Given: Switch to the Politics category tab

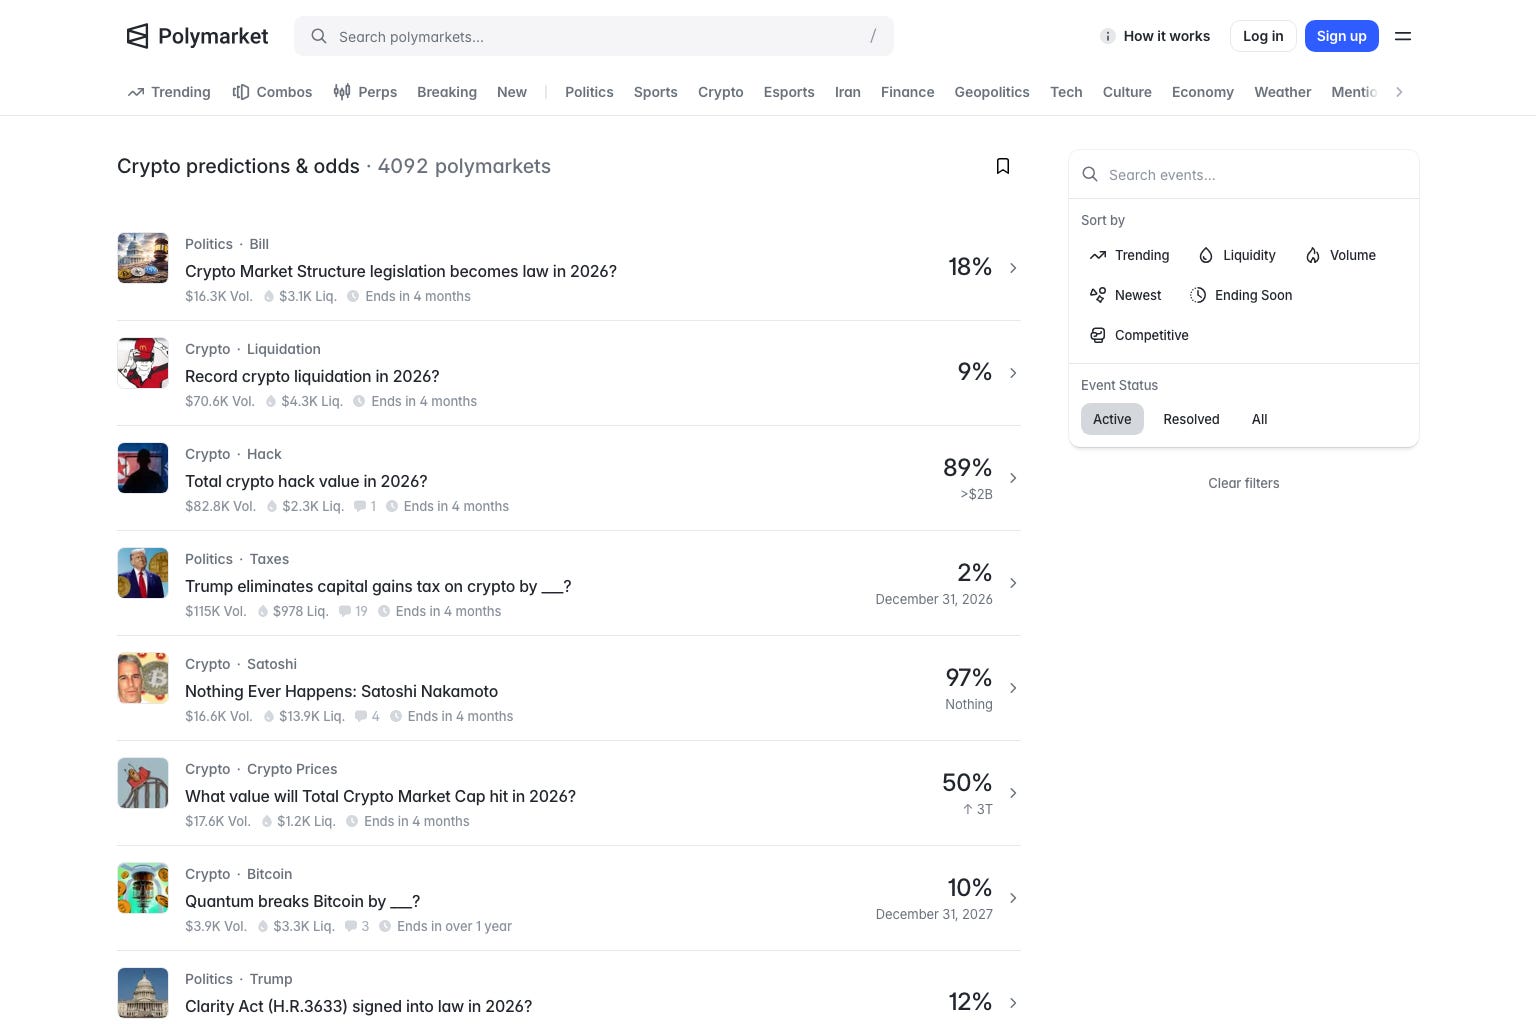Looking at the screenshot, I should click(x=589, y=92).
